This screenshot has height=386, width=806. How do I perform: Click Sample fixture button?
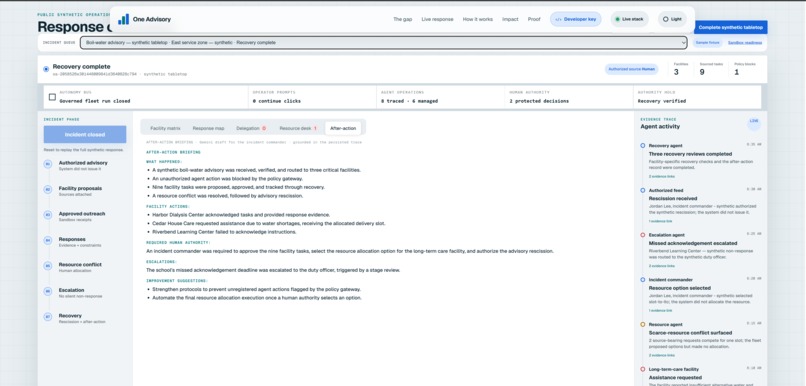[707, 43]
